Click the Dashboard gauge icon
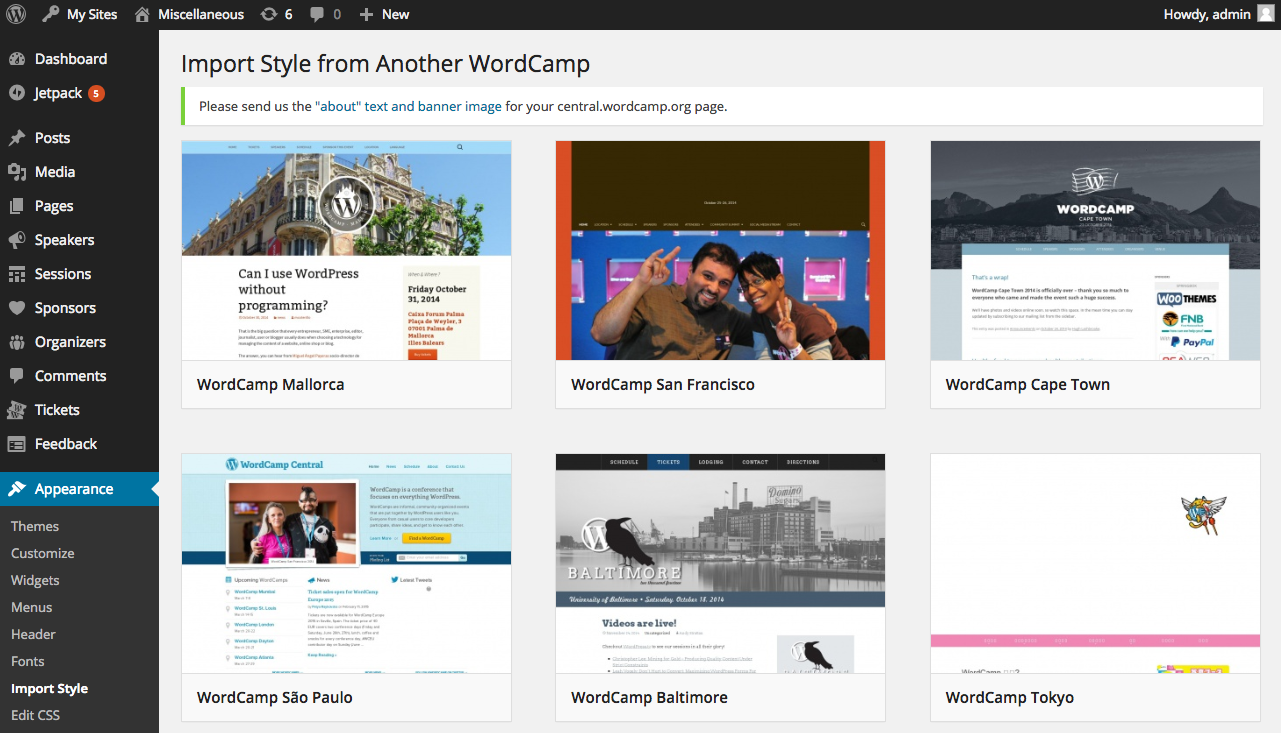The height and width of the screenshot is (733, 1281). point(17,59)
